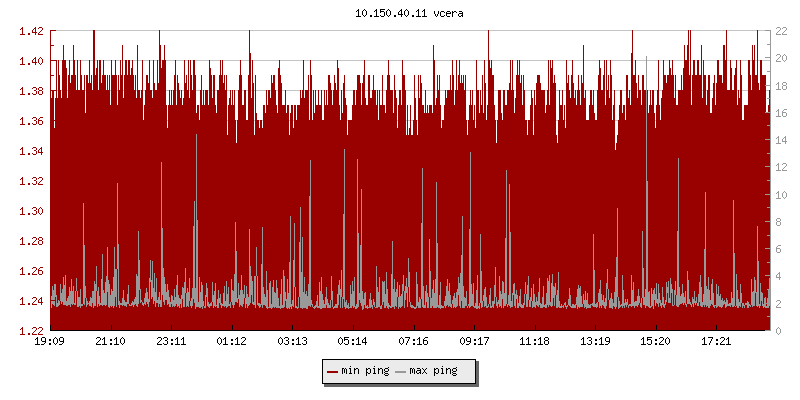Click the 1.42 value on left axis
The image size is (800, 400).
point(31,31)
